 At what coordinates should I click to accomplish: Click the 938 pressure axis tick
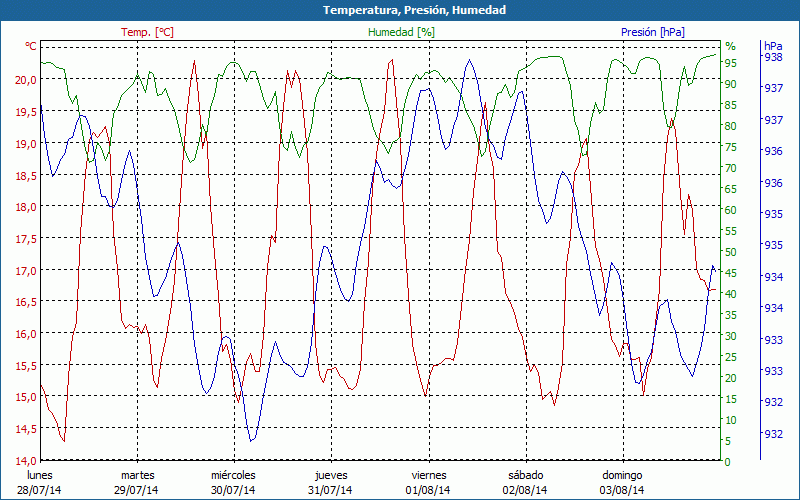(x=773, y=58)
